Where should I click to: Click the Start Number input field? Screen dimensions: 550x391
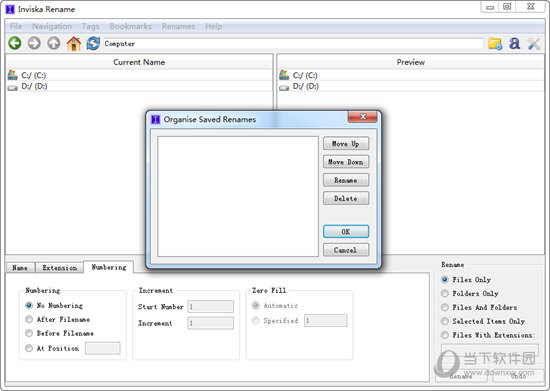point(210,307)
